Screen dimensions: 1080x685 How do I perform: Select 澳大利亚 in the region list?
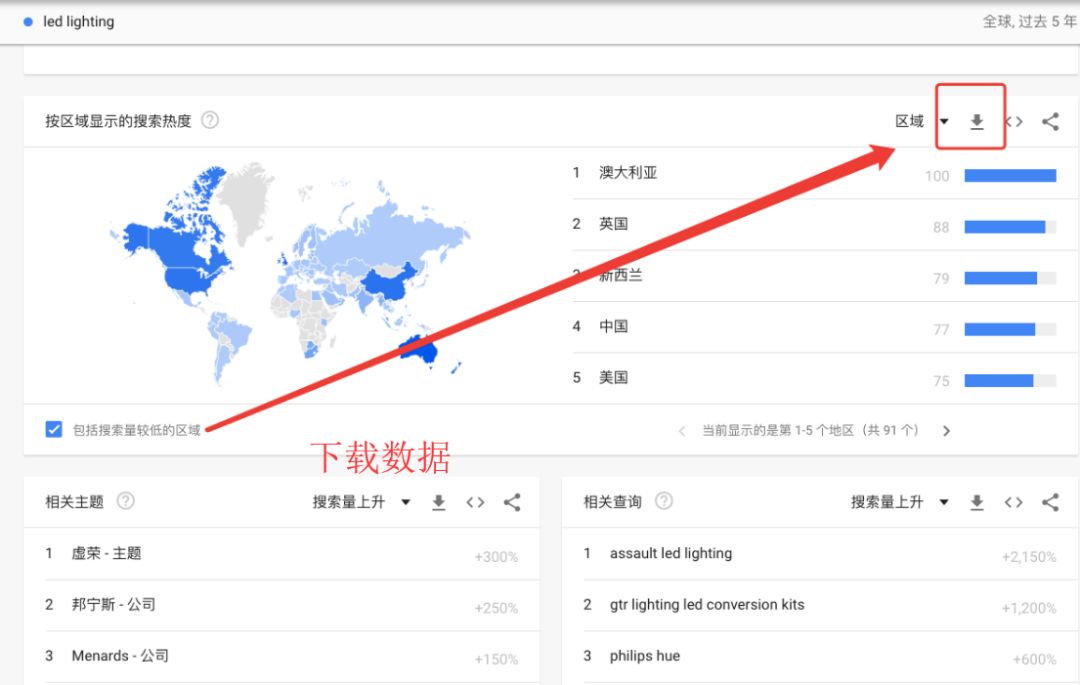coord(628,173)
